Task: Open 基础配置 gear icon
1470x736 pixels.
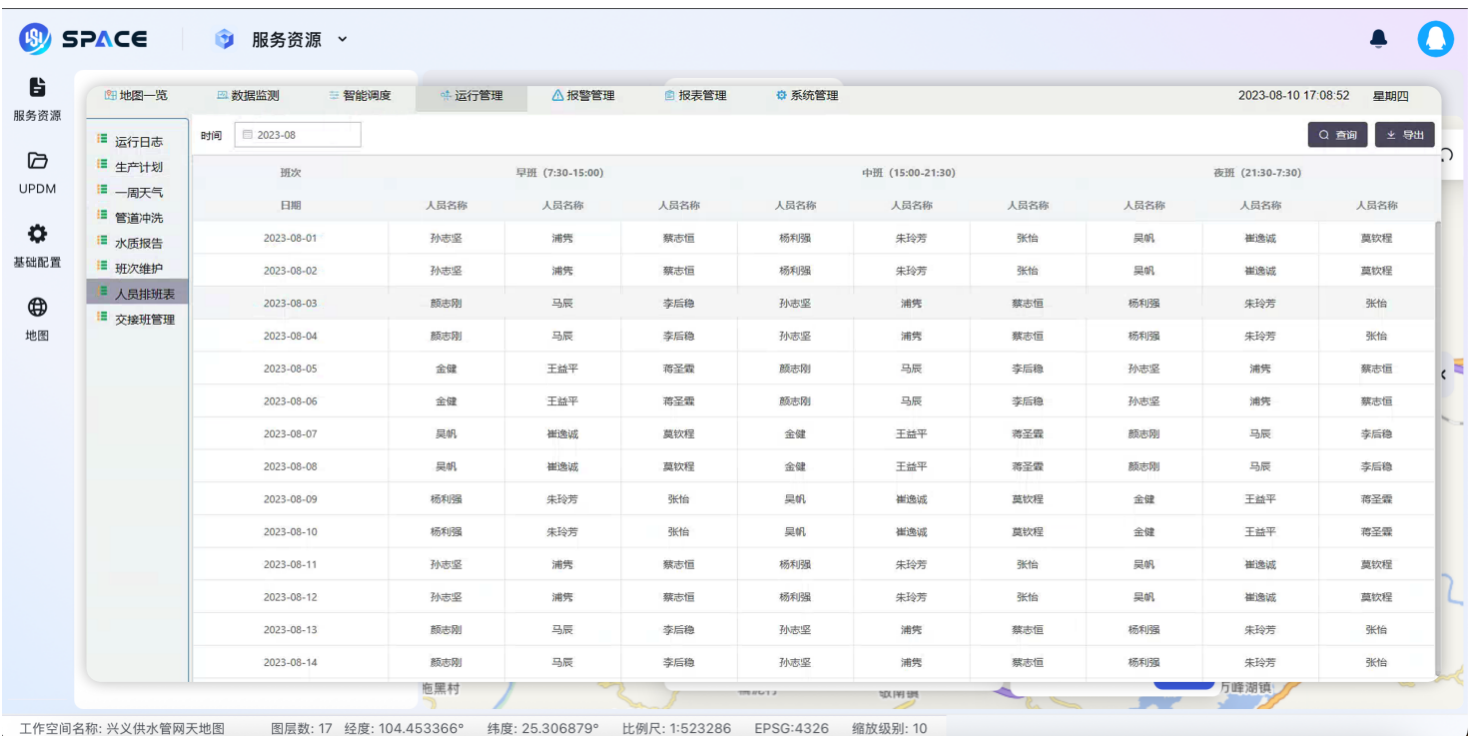Action: click(x=37, y=234)
